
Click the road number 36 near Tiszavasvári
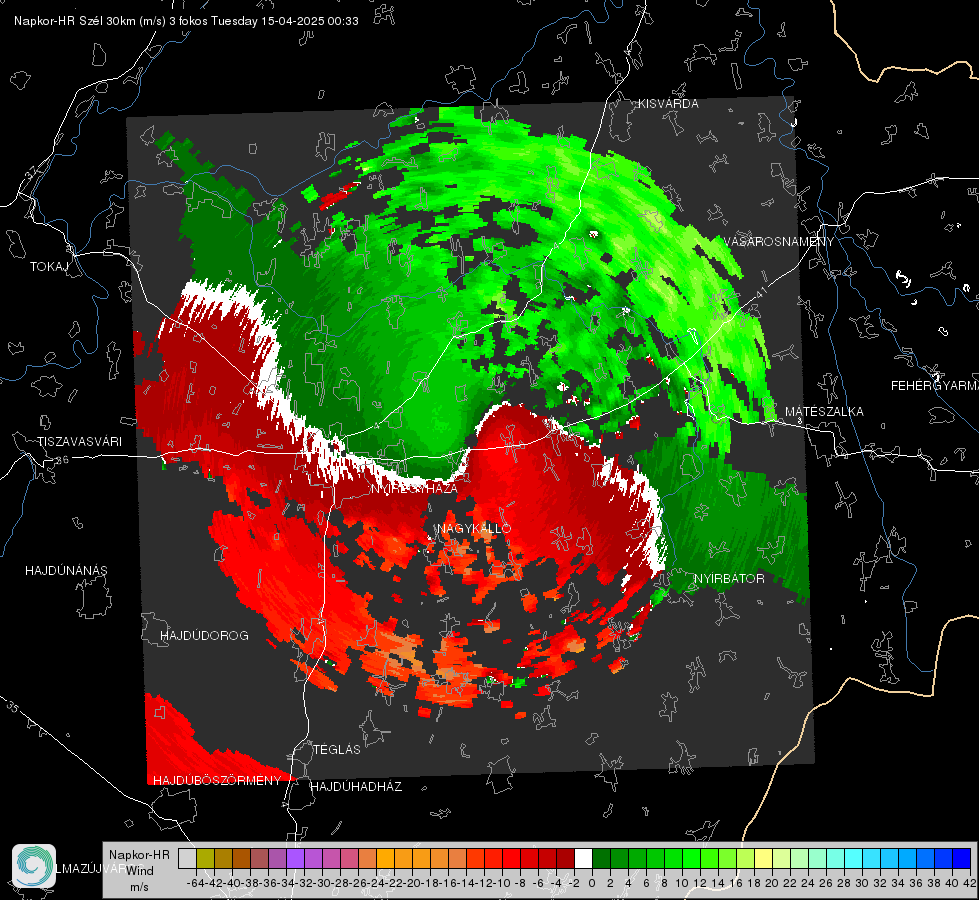(x=62, y=460)
